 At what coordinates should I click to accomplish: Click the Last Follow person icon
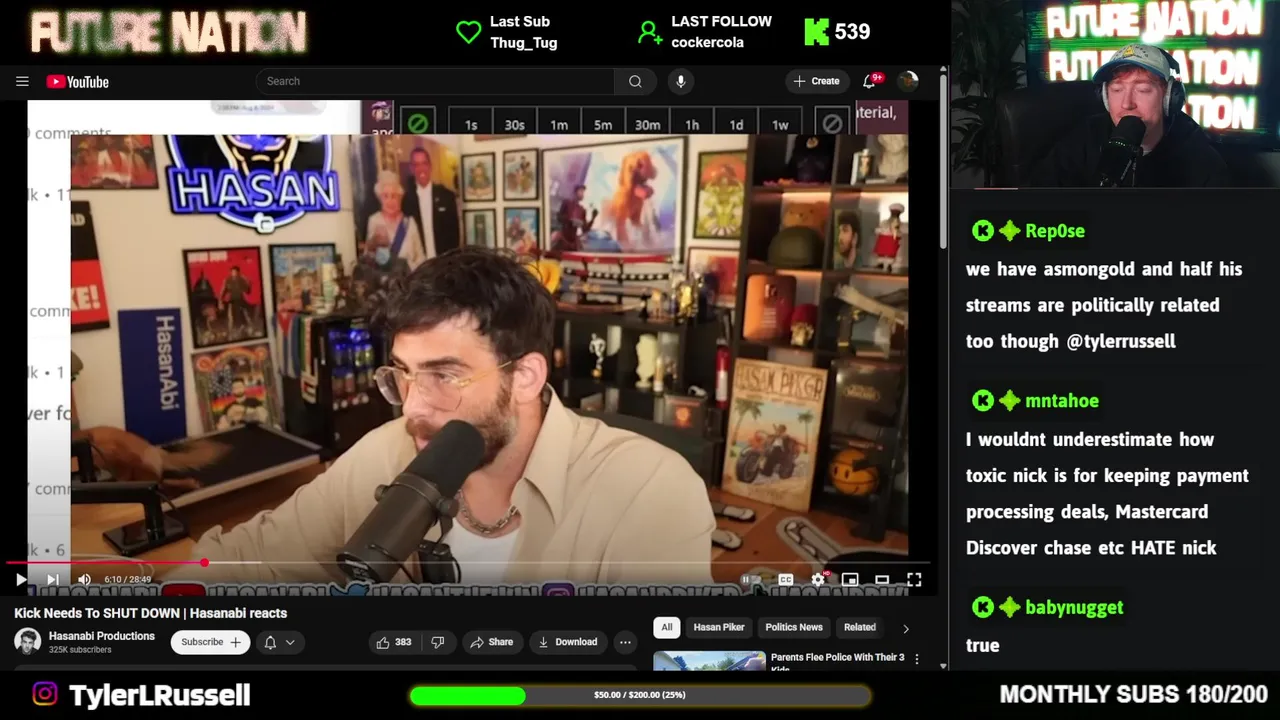point(650,32)
